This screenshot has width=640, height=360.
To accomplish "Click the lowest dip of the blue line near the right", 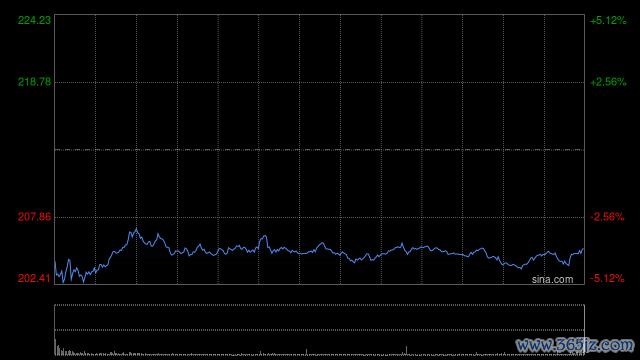I will coord(521,269).
